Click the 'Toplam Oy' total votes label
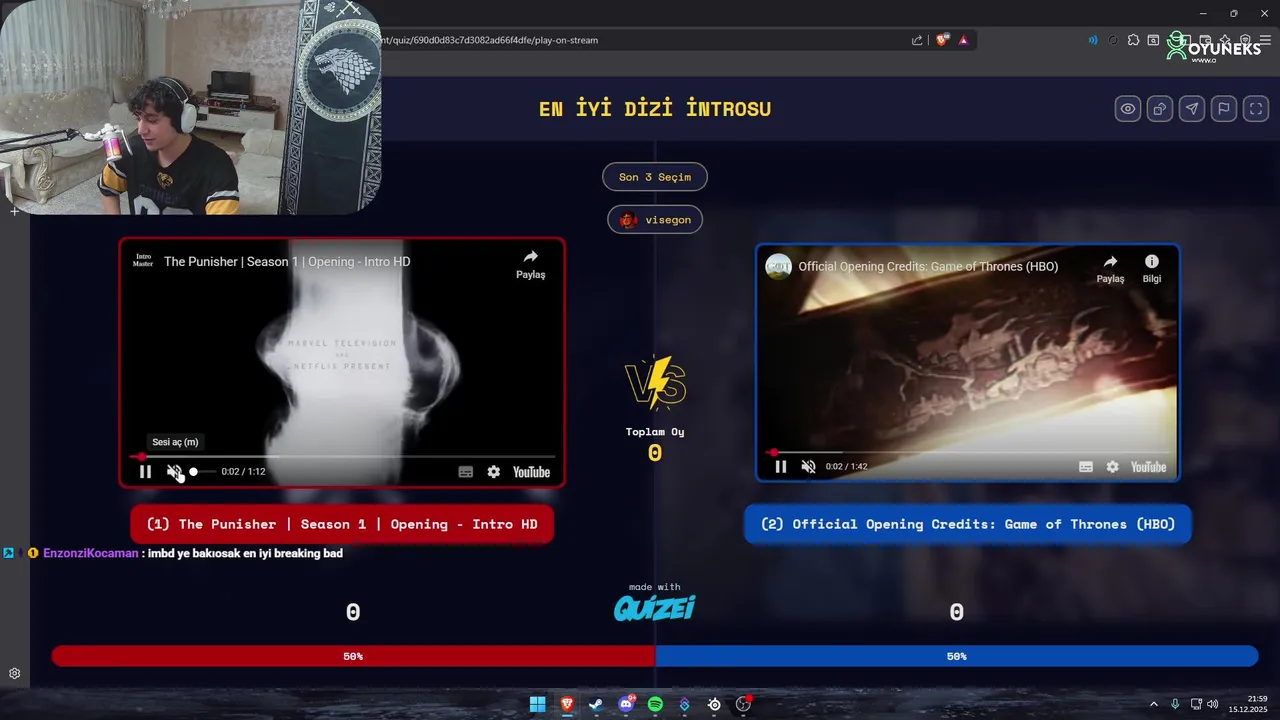The width and height of the screenshot is (1280, 720). click(655, 432)
